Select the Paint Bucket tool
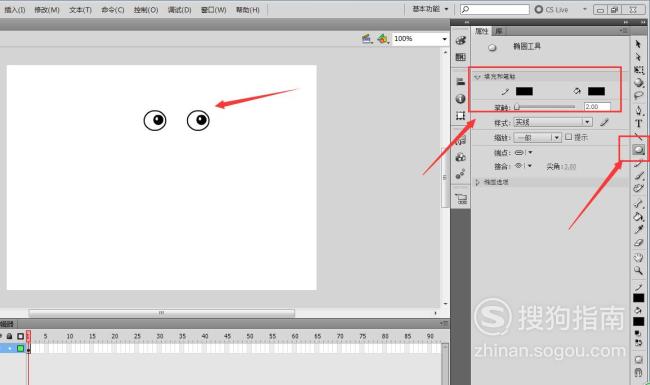The image size is (650, 385). point(638,216)
